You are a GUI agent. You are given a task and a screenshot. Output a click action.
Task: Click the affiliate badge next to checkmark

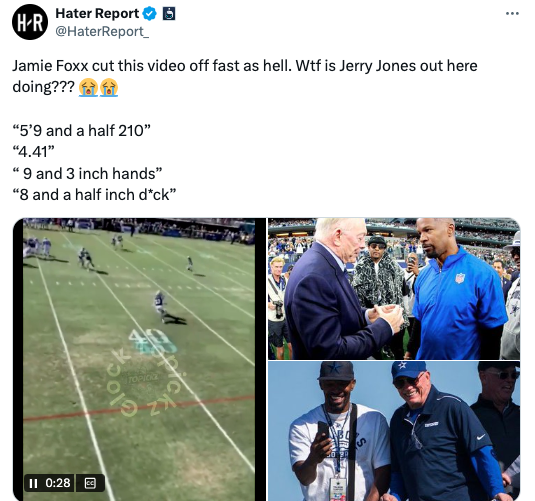coord(169,14)
